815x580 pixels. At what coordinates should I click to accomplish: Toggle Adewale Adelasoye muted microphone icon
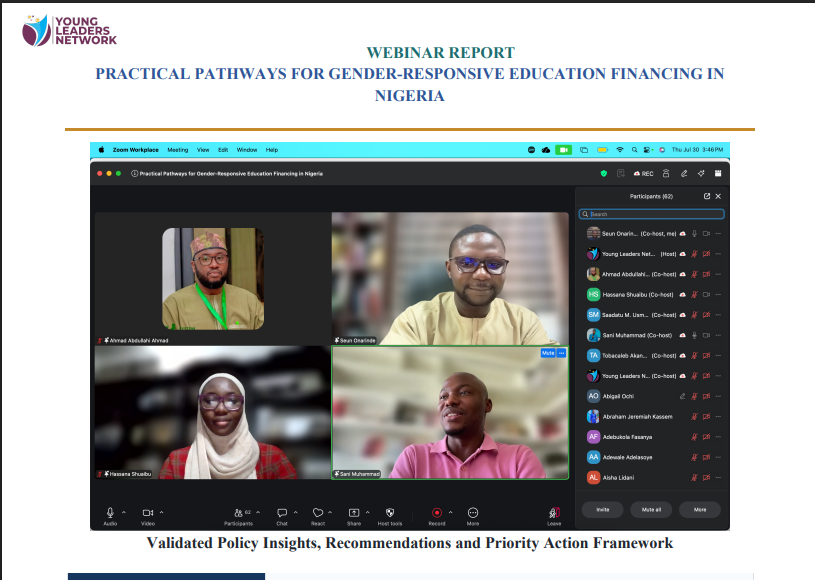point(694,457)
